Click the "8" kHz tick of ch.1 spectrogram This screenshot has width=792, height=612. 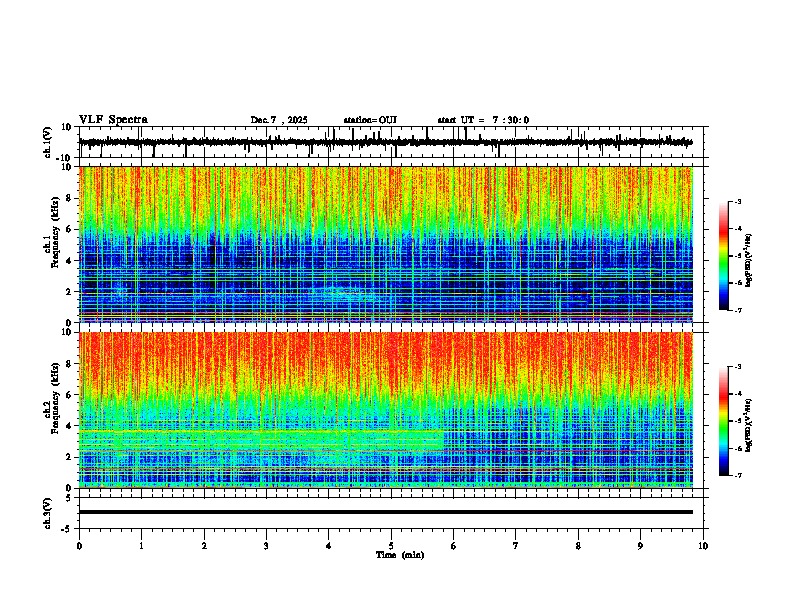click(x=70, y=198)
